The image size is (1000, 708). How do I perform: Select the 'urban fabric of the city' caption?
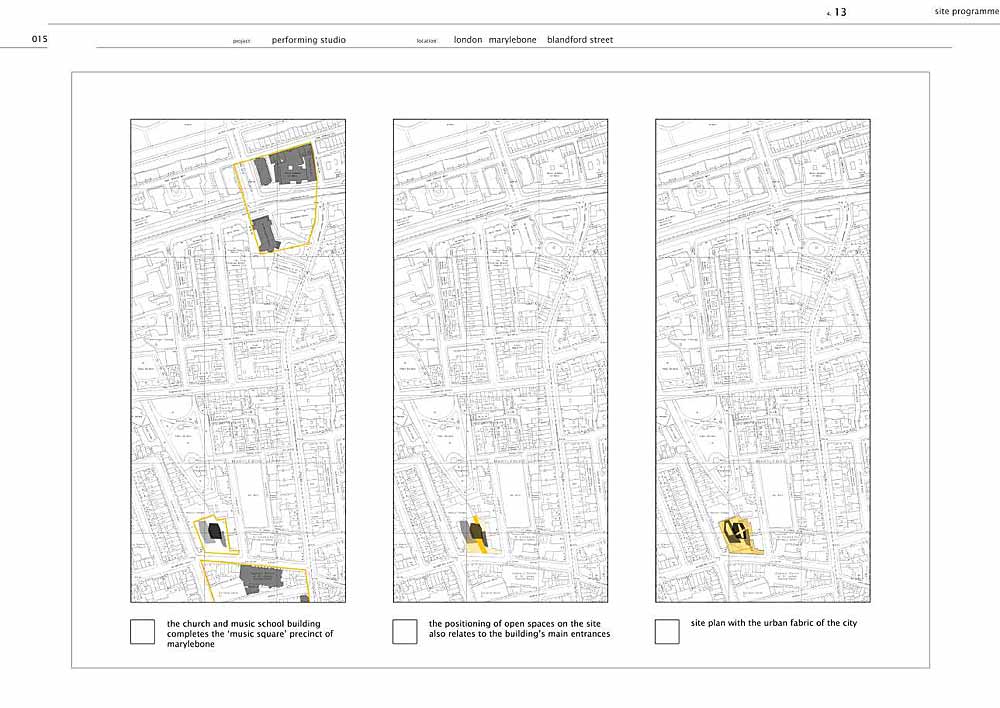tap(773, 624)
